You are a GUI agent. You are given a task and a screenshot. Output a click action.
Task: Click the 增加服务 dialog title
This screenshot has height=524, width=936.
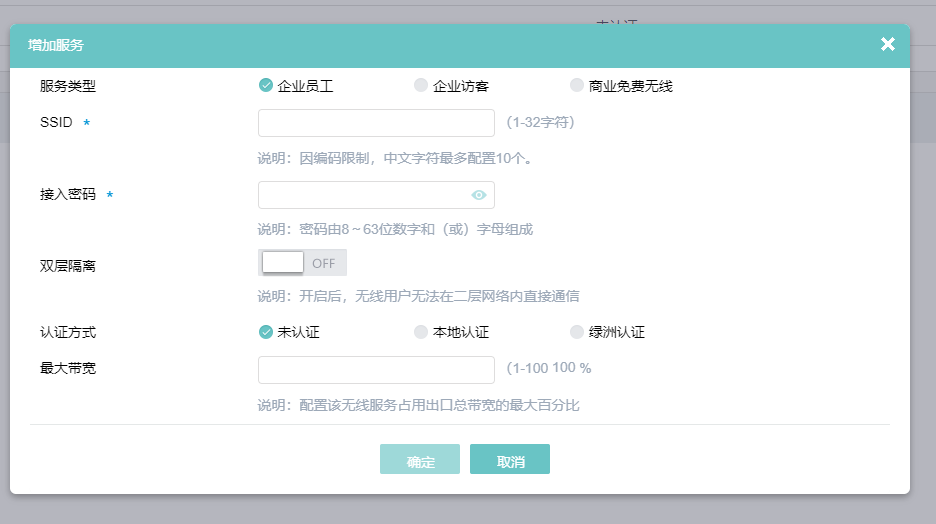click(x=56, y=45)
